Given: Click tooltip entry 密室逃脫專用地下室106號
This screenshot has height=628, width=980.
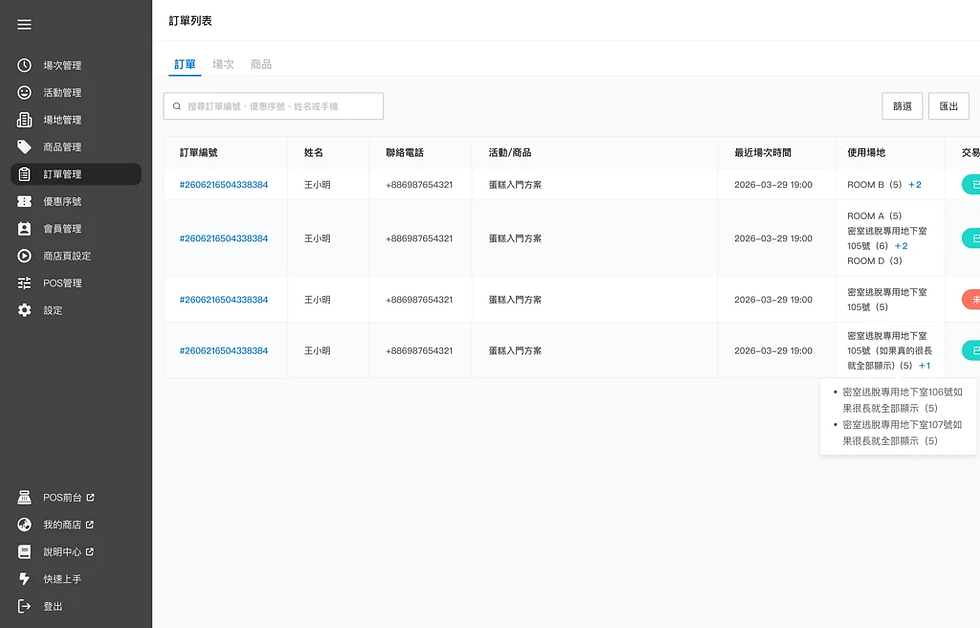Looking at the screenshot, I should (x=902, y=401).
